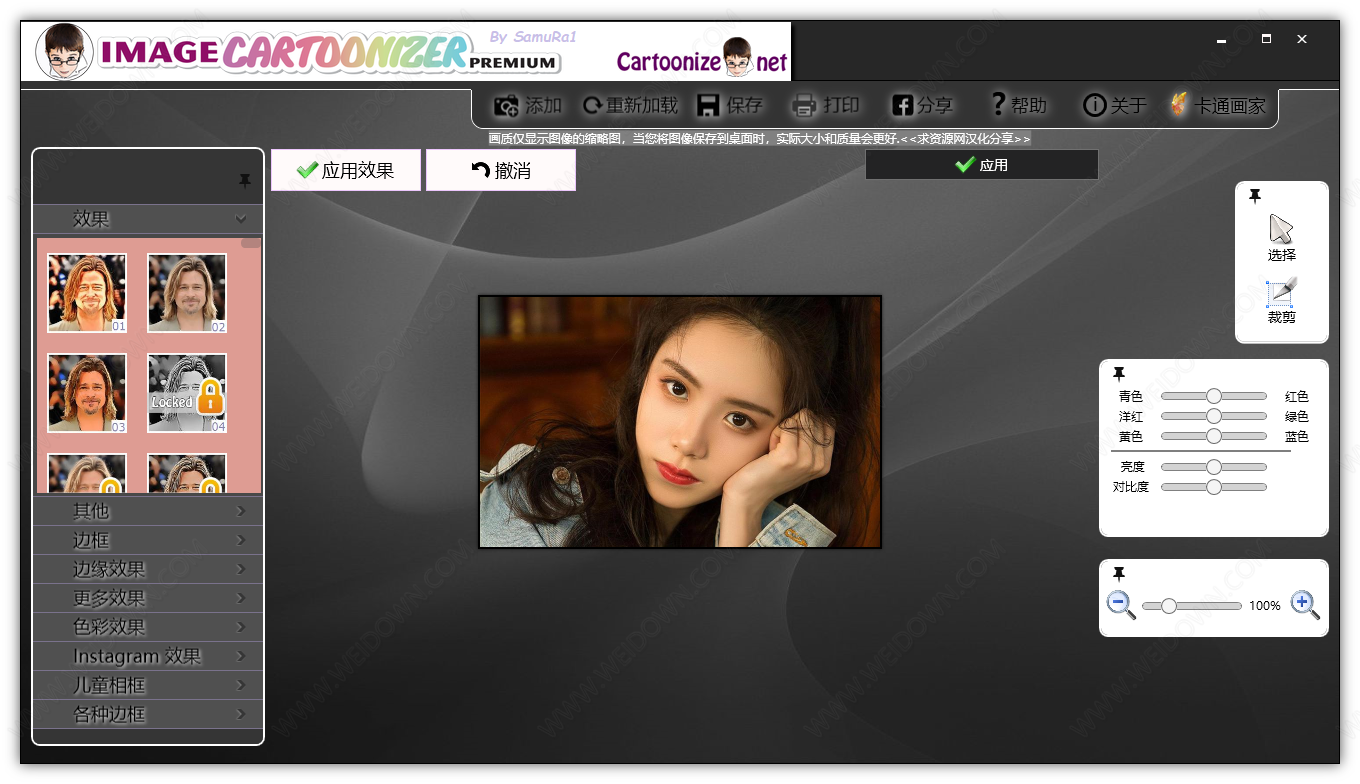This screenshot has width=1360, height=784.
Task: Expand the 各种边框 section
Action: 148,714
